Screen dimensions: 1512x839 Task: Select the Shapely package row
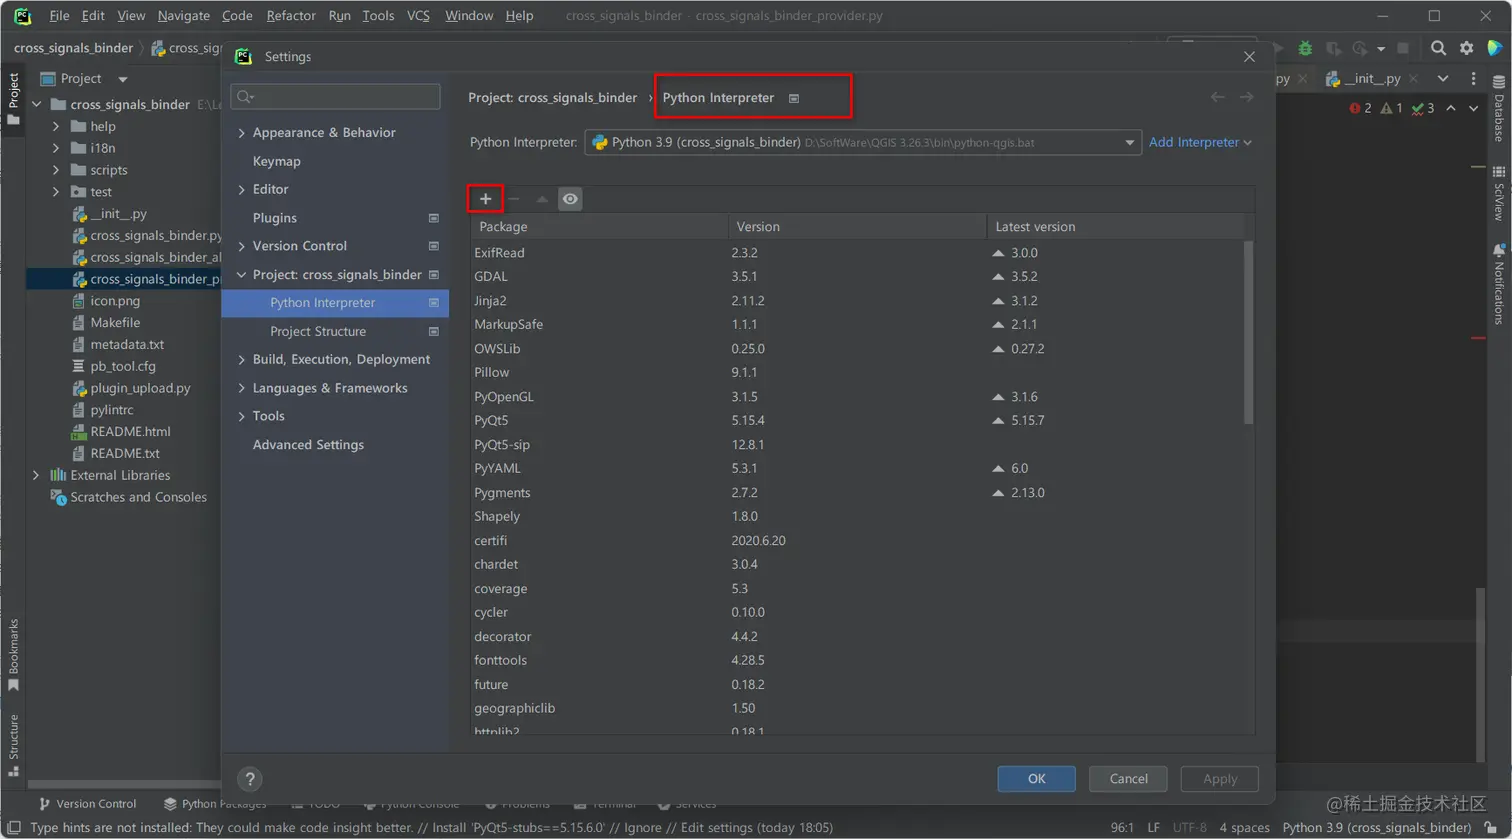[x=858, y=517]
